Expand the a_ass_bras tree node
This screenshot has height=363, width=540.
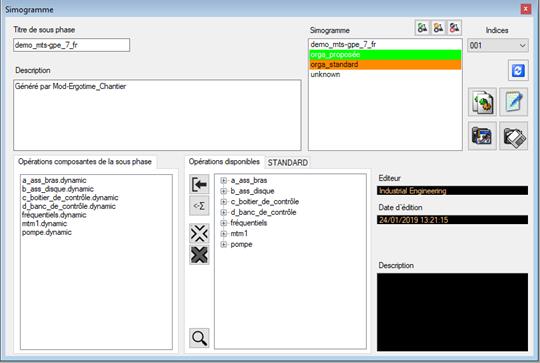click(224, 180)
